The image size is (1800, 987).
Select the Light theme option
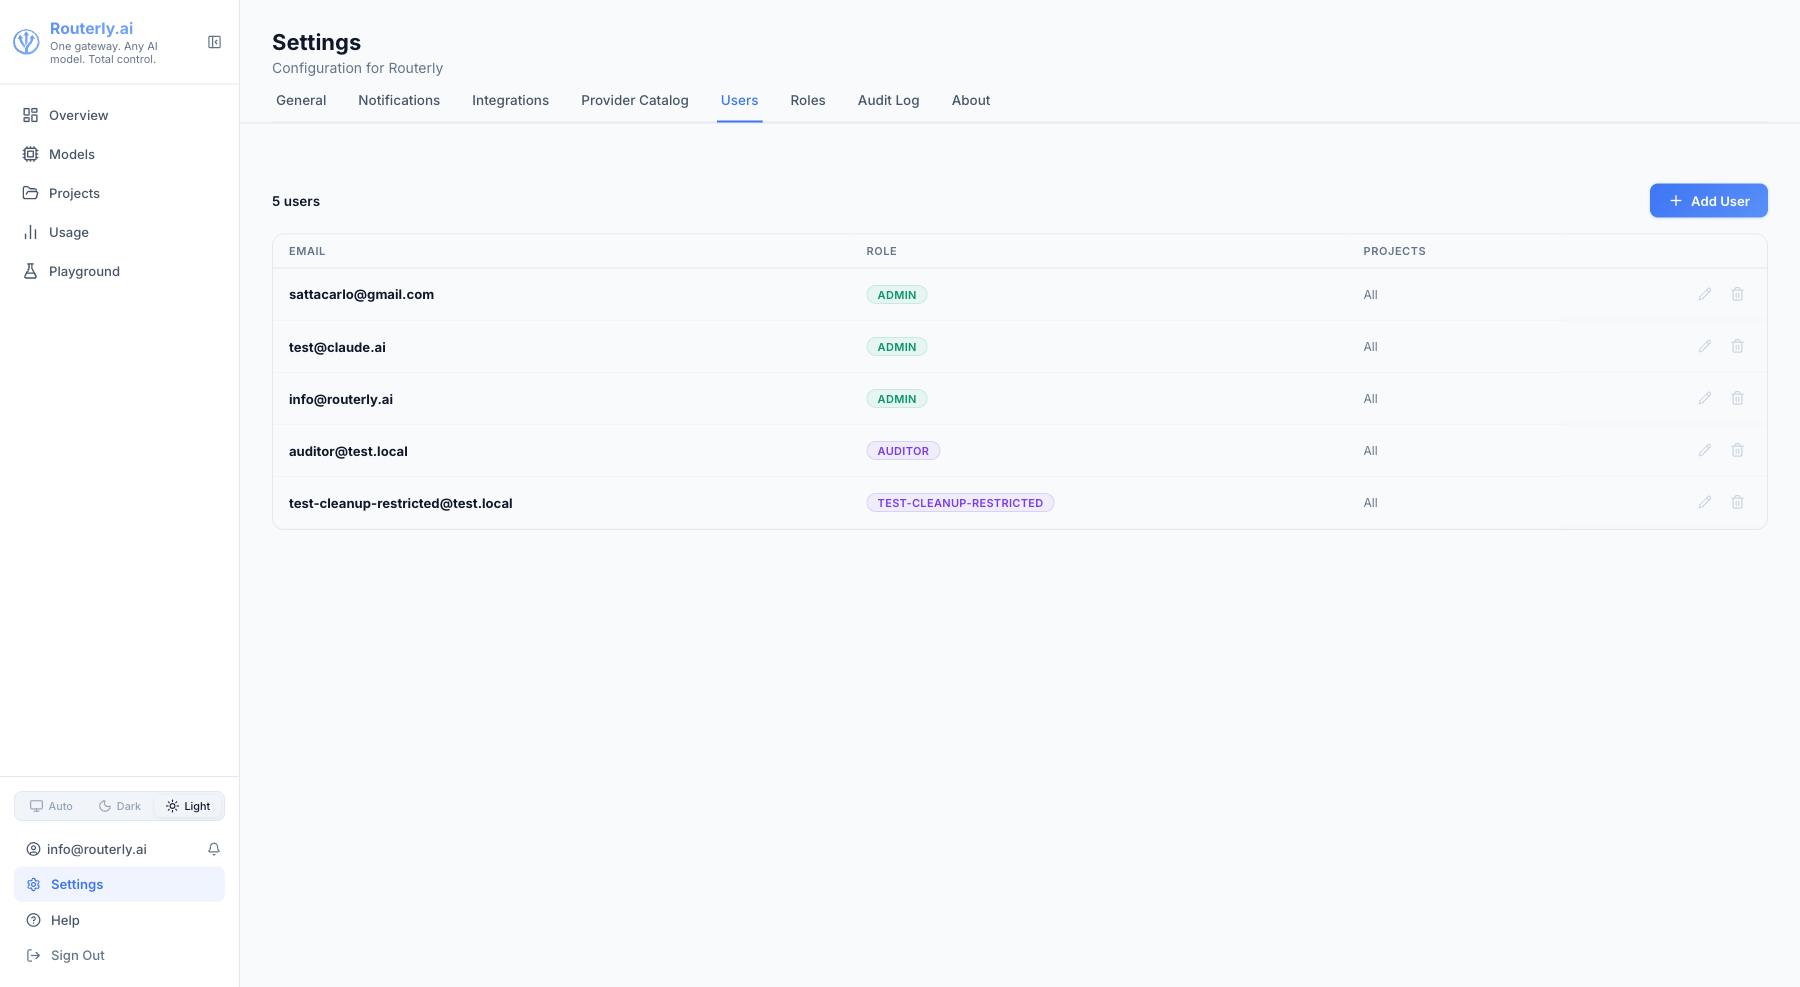pos(188,806)
